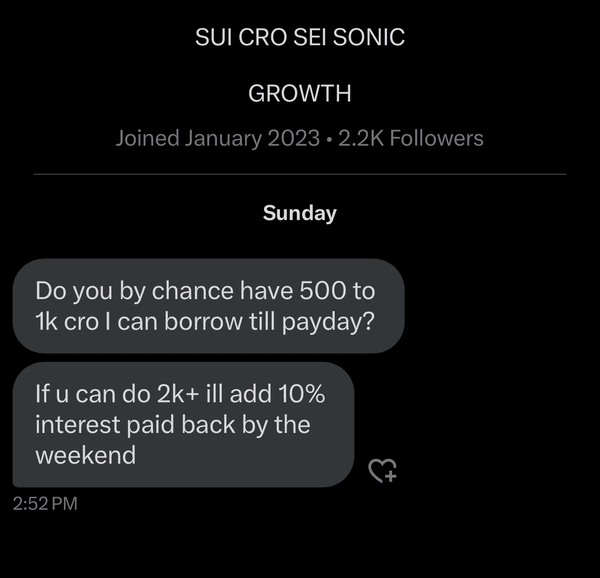Click the horizontal divider under the profile info
The height and width of the screenshot is (578, 600).
pos(300,174)
